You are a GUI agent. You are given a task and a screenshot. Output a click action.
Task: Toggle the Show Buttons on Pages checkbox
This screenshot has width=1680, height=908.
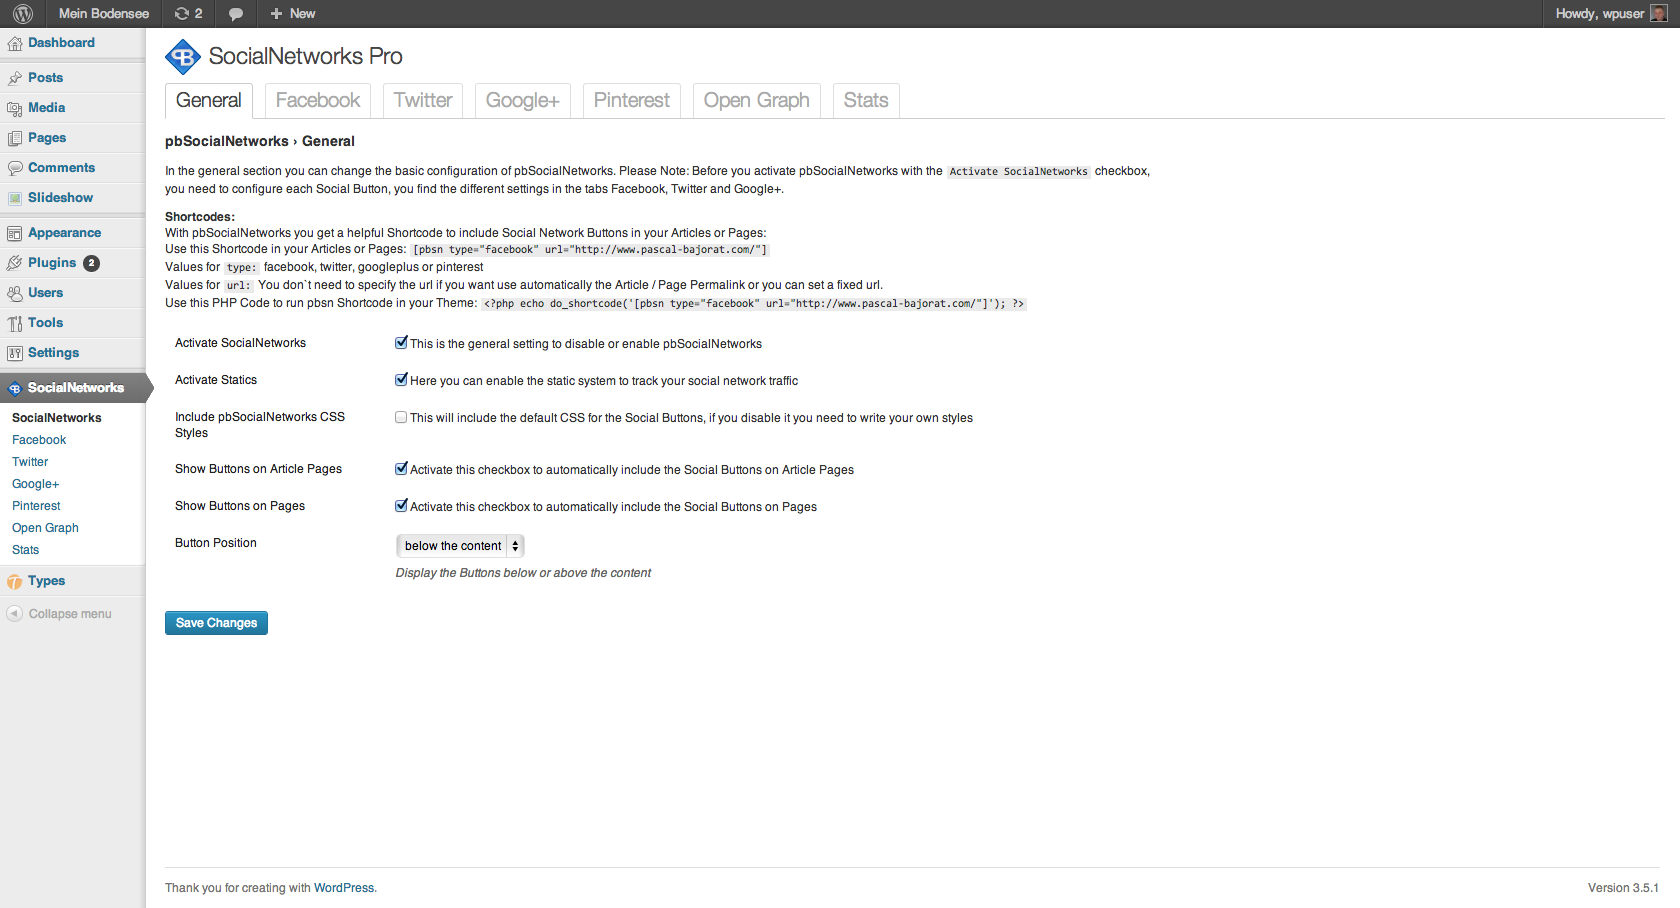[x=401, y=506]
